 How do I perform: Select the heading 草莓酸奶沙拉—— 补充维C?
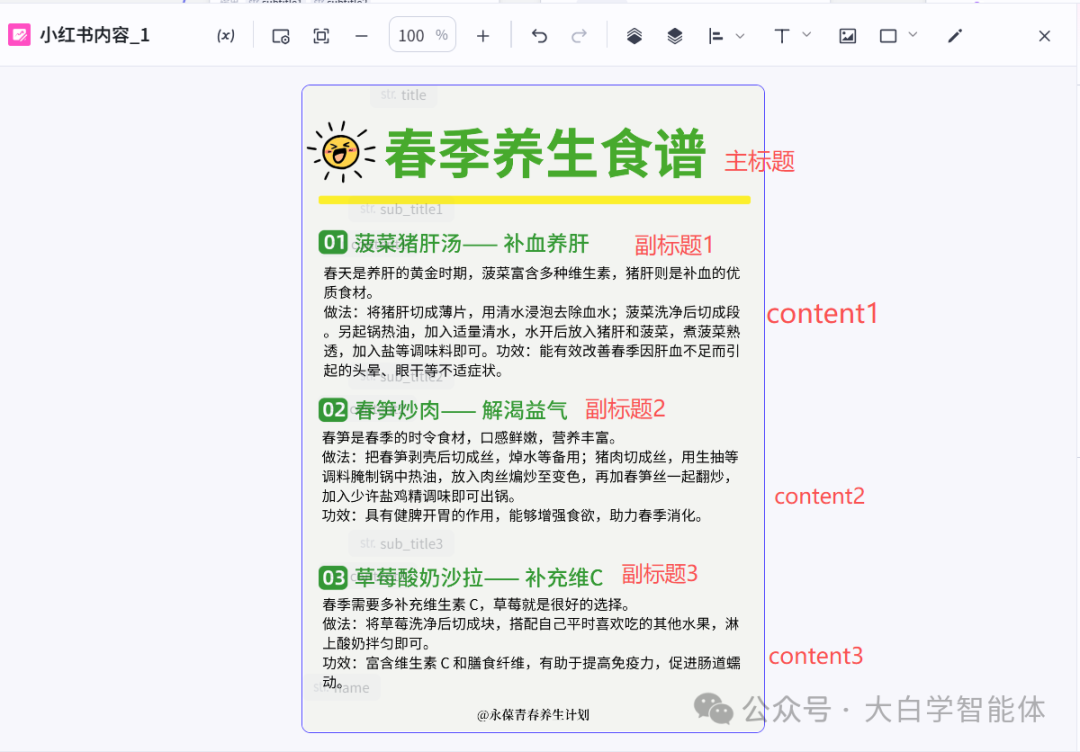(x=479, y=578)
